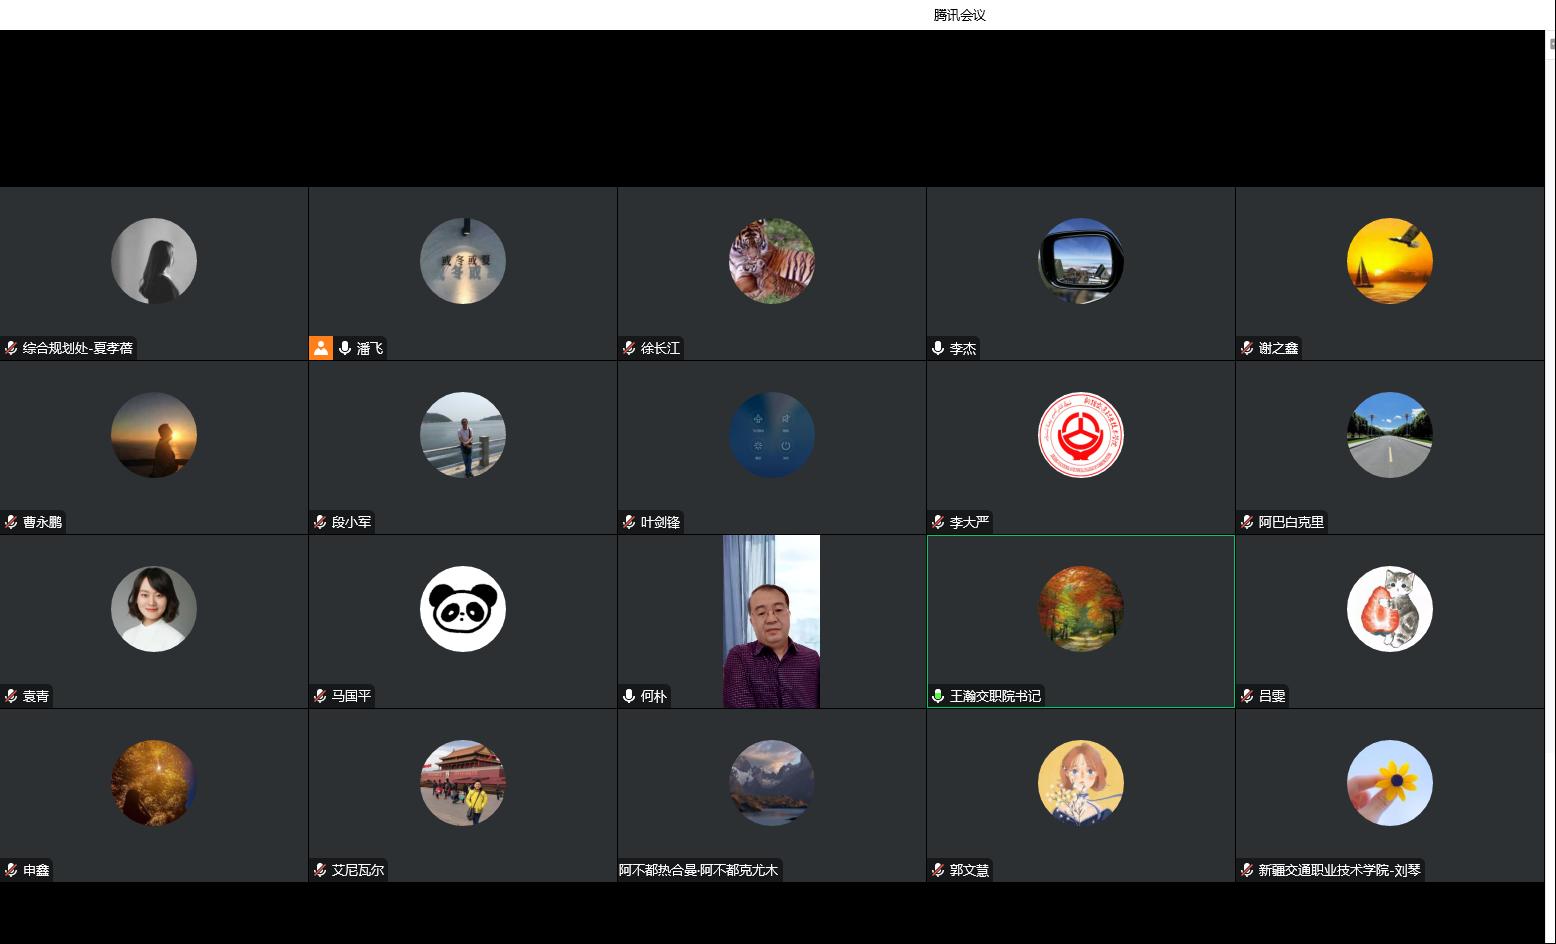1556x944 pixels.
Task: Click the name label 综合规划处-夏孝蓓
Action: [x=78, y=348]
